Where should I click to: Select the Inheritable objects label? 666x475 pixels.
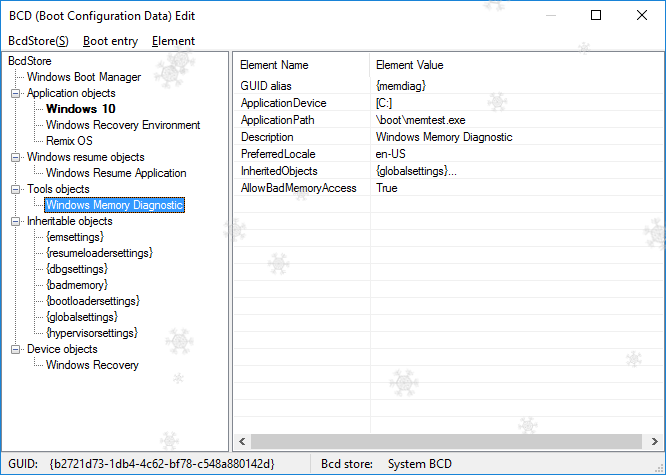point(70,221)
